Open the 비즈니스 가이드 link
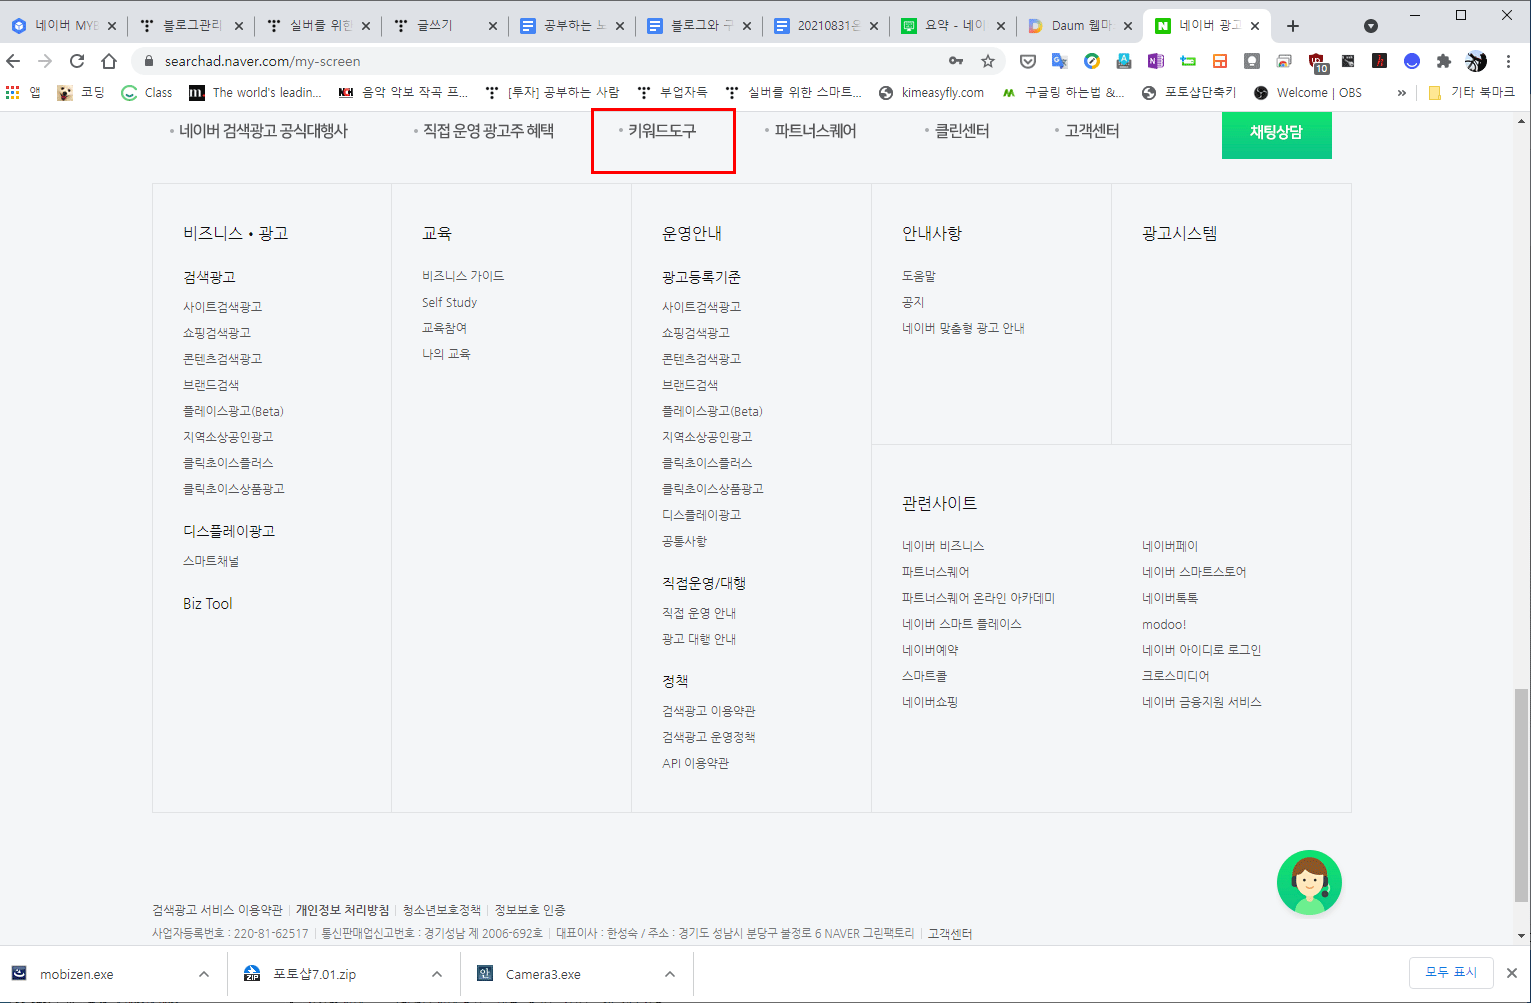The height and width of the screenshot is (1003, 1531). tap(463, 276)
